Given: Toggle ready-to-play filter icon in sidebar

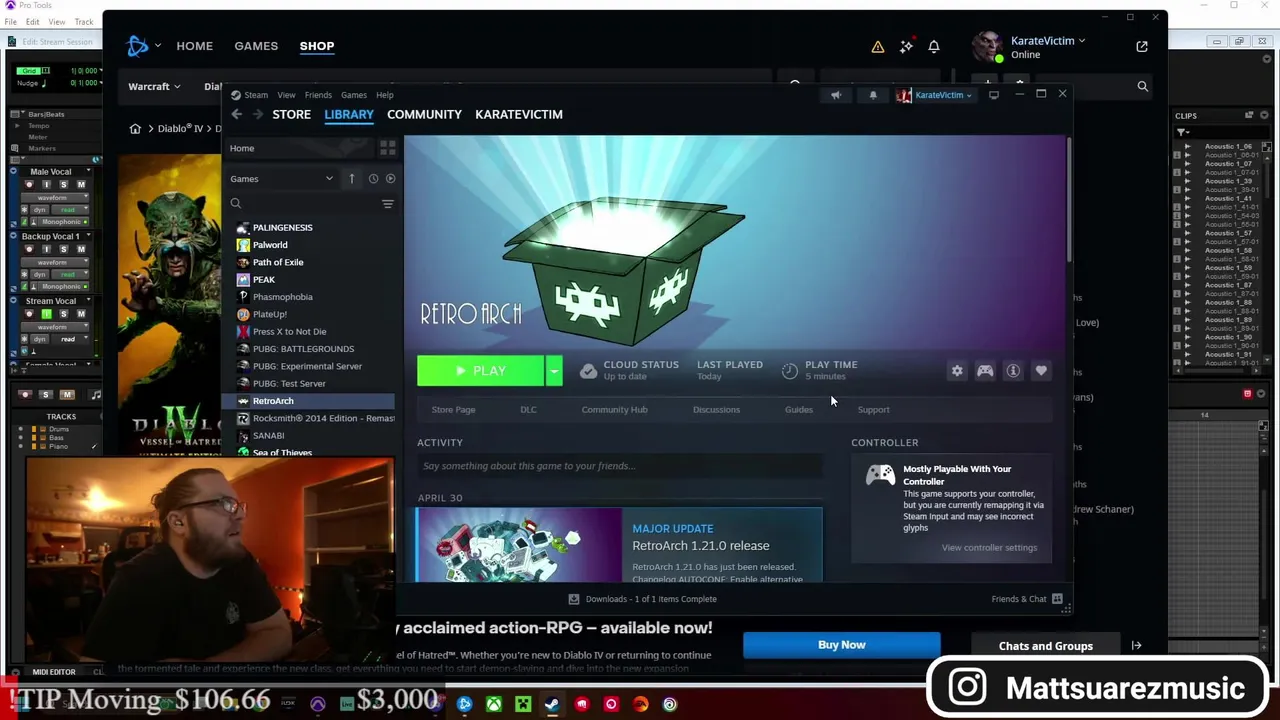Looking at the screenshot, I should click(x=390, y=179).
